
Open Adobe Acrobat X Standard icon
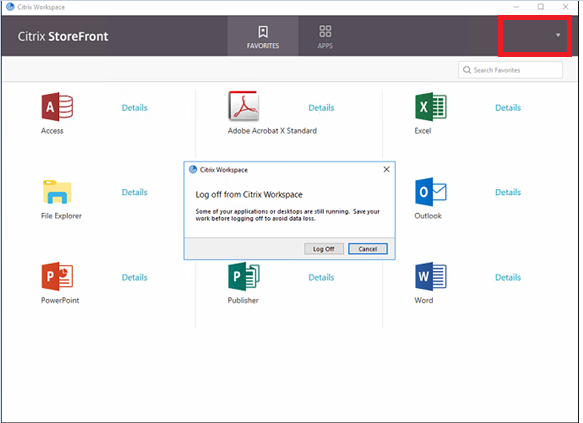click(244, 106)
